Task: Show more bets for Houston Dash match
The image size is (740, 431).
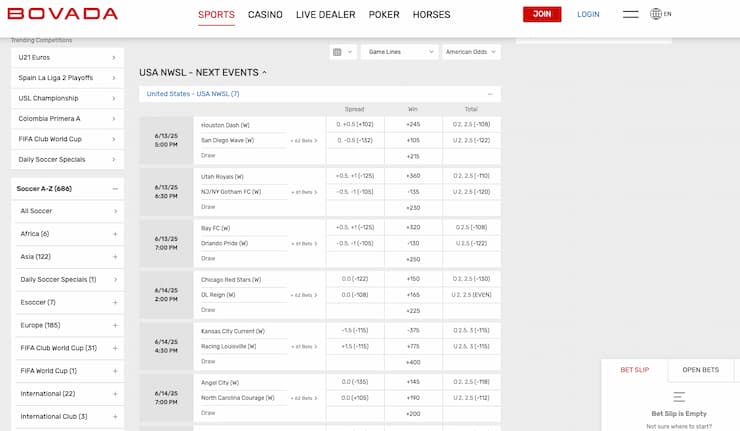Action: click(x=304, y=141)
